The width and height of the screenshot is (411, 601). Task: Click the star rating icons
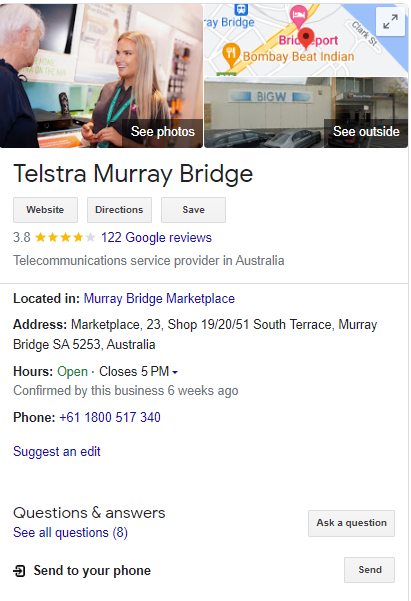(x=65, y=238)
